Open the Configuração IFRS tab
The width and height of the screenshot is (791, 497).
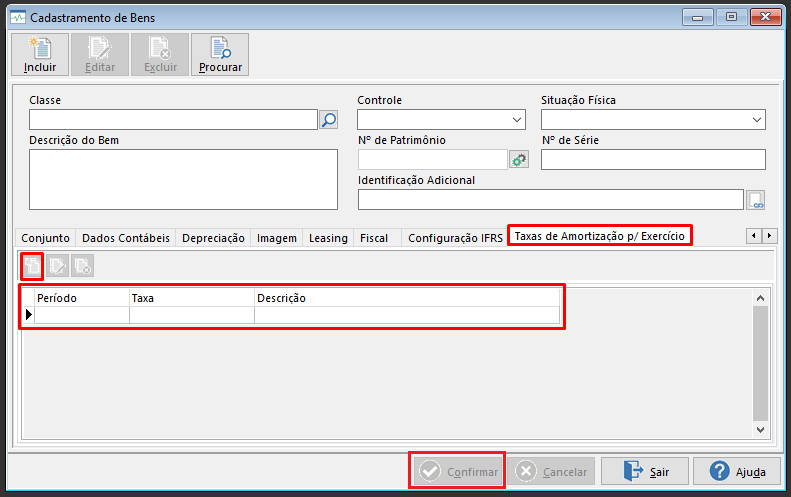(455, 238)
